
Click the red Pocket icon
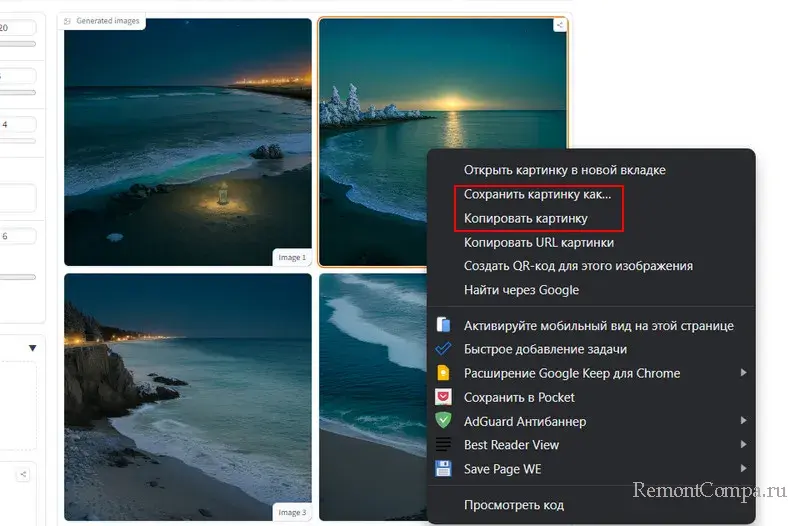(x=443, y=397)
